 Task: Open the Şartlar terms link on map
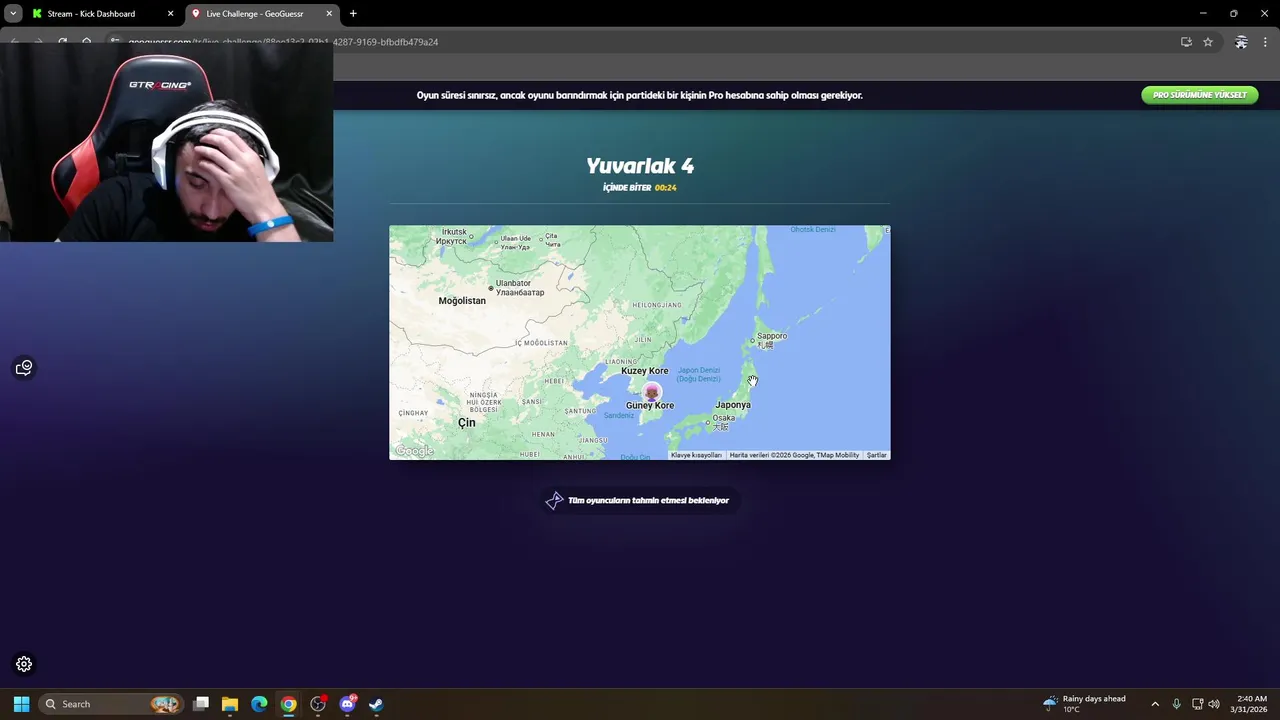[x=877, y=455]
